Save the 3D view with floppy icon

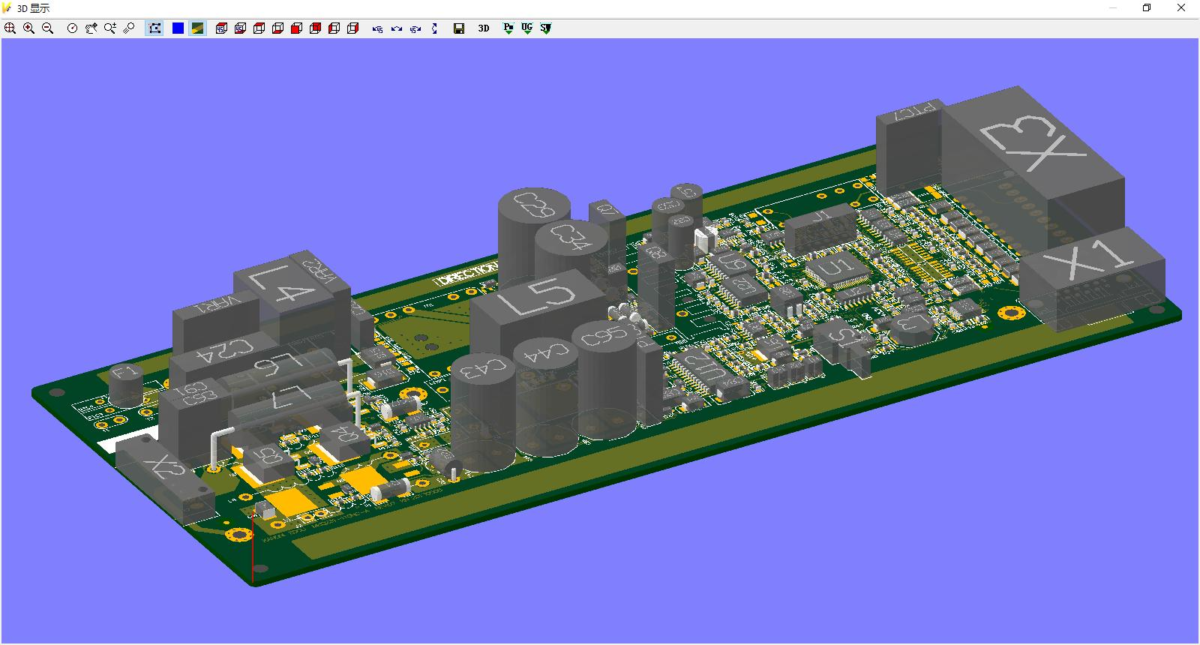[459, 28]
